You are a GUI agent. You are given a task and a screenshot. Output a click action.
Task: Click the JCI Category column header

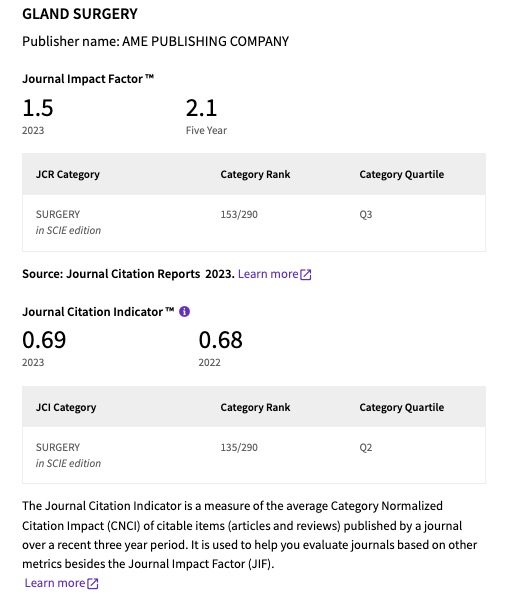(66, 407)
